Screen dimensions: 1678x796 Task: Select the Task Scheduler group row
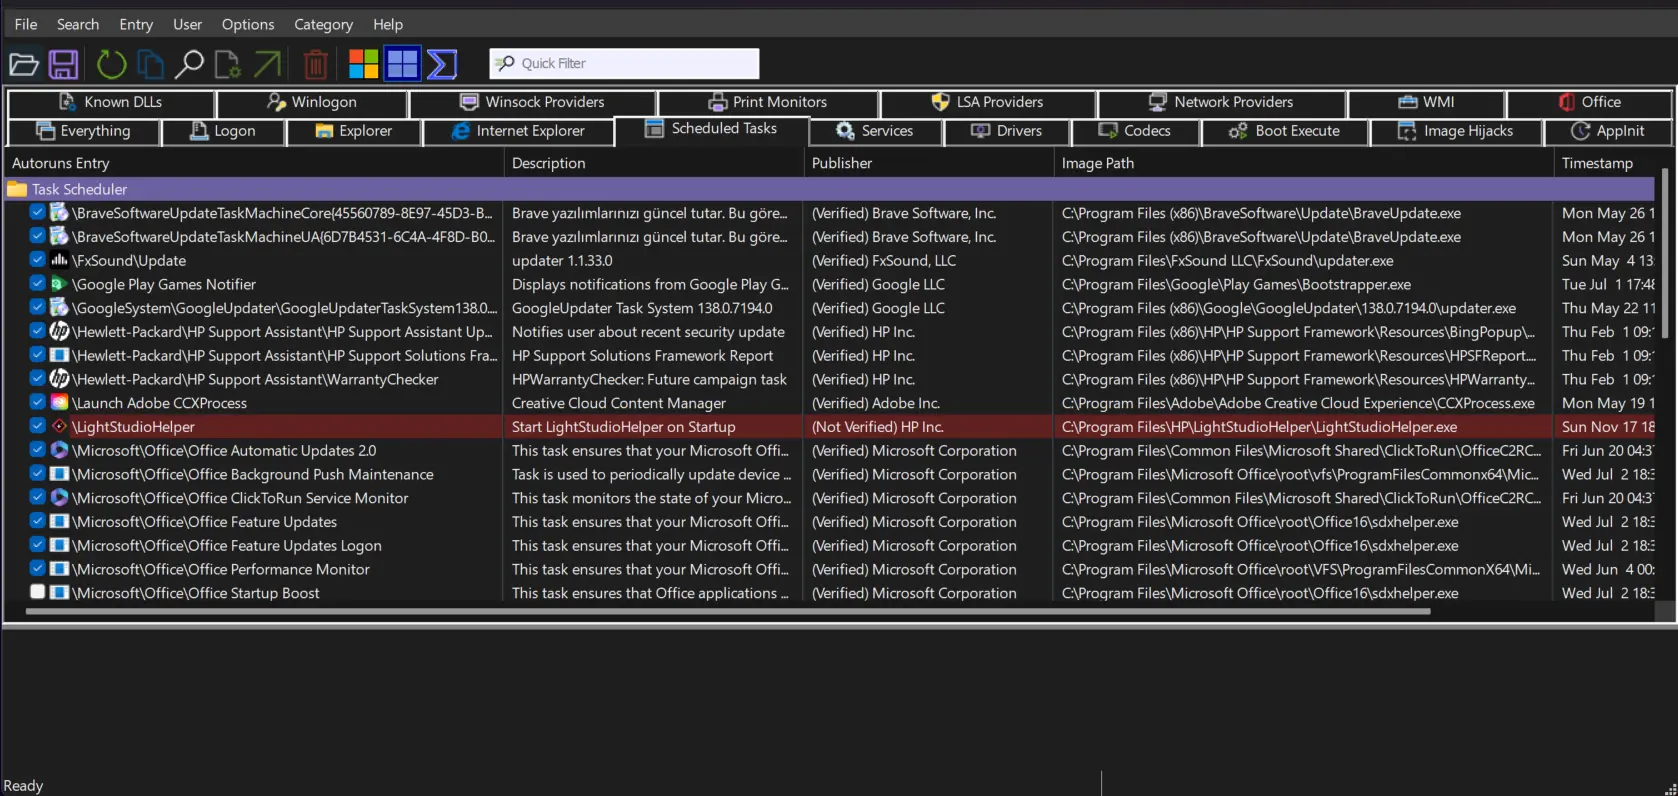[830, 189]
